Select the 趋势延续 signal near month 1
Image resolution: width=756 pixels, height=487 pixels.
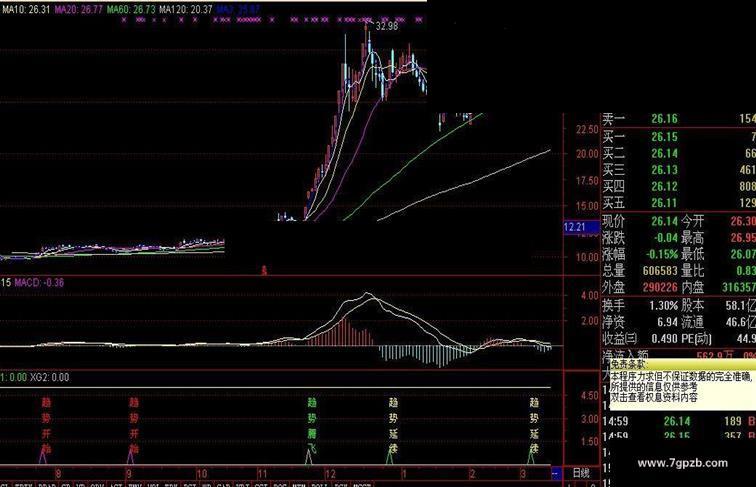pyautogui.click(x=393, y=425)
